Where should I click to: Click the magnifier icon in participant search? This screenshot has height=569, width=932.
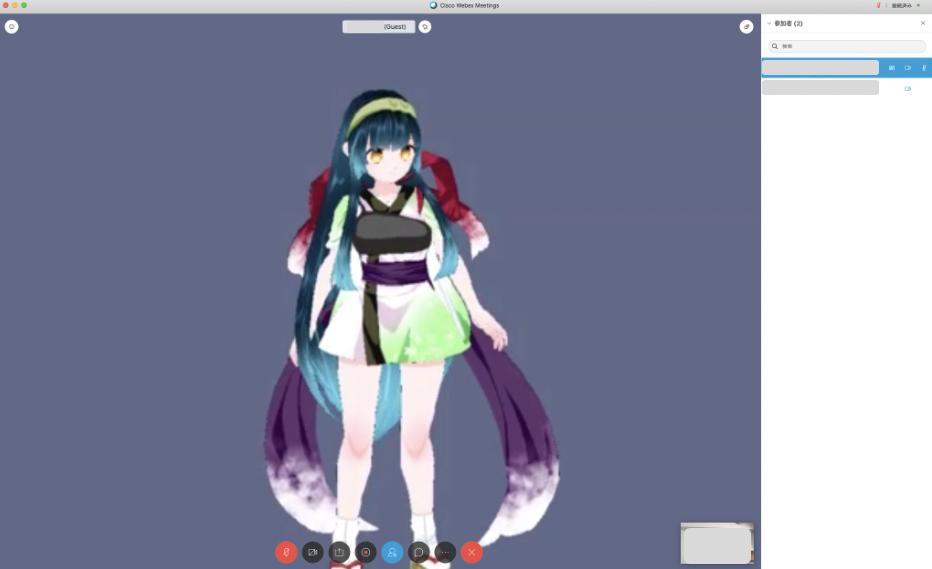(x=775, y=46)
